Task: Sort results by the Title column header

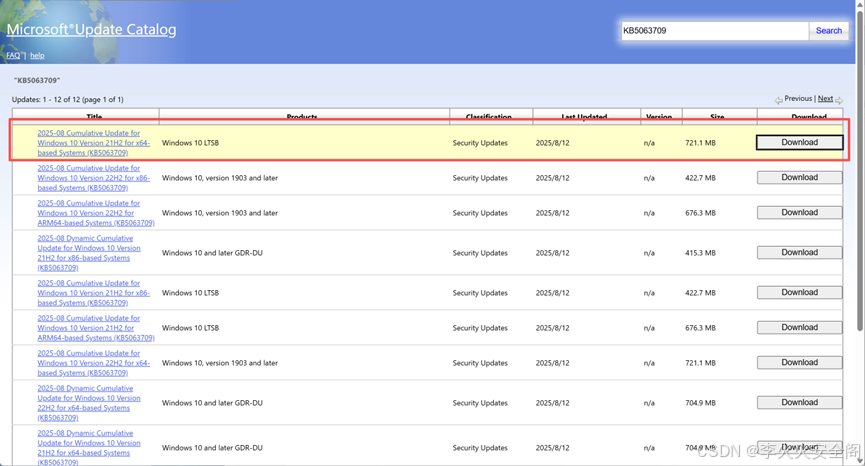Action: point(94,117)
